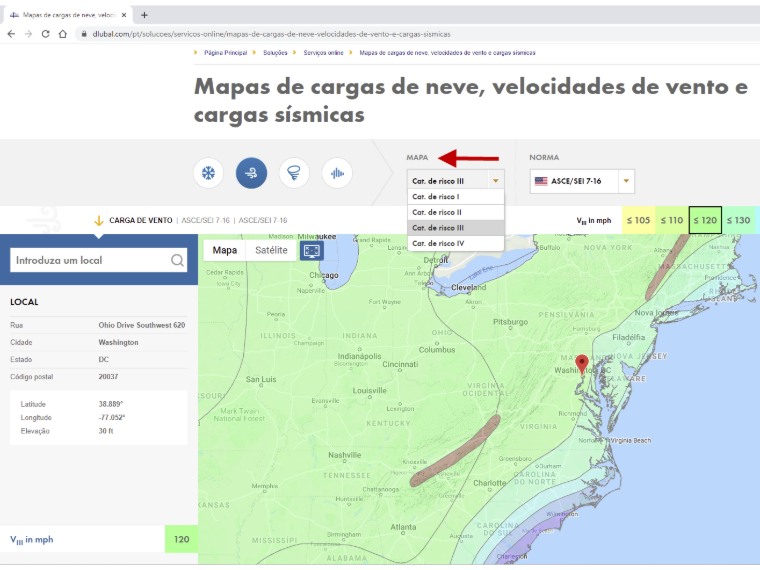Open the Norma ASCE/SEI 7-16 dropdown
The height and width of the screenshot is (570, 760).
point(582,181)
